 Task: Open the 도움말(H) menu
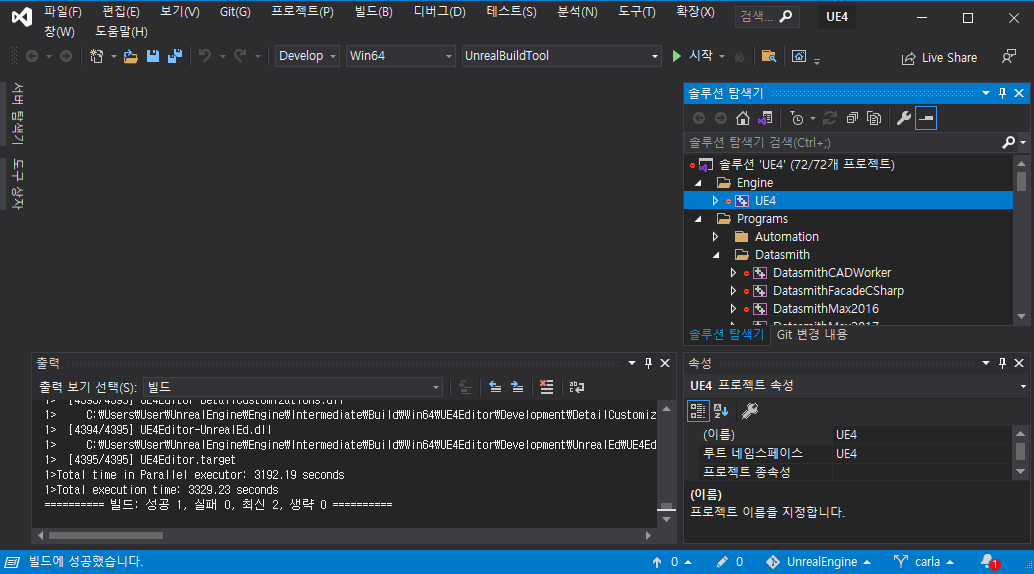[x=121, y=32]
